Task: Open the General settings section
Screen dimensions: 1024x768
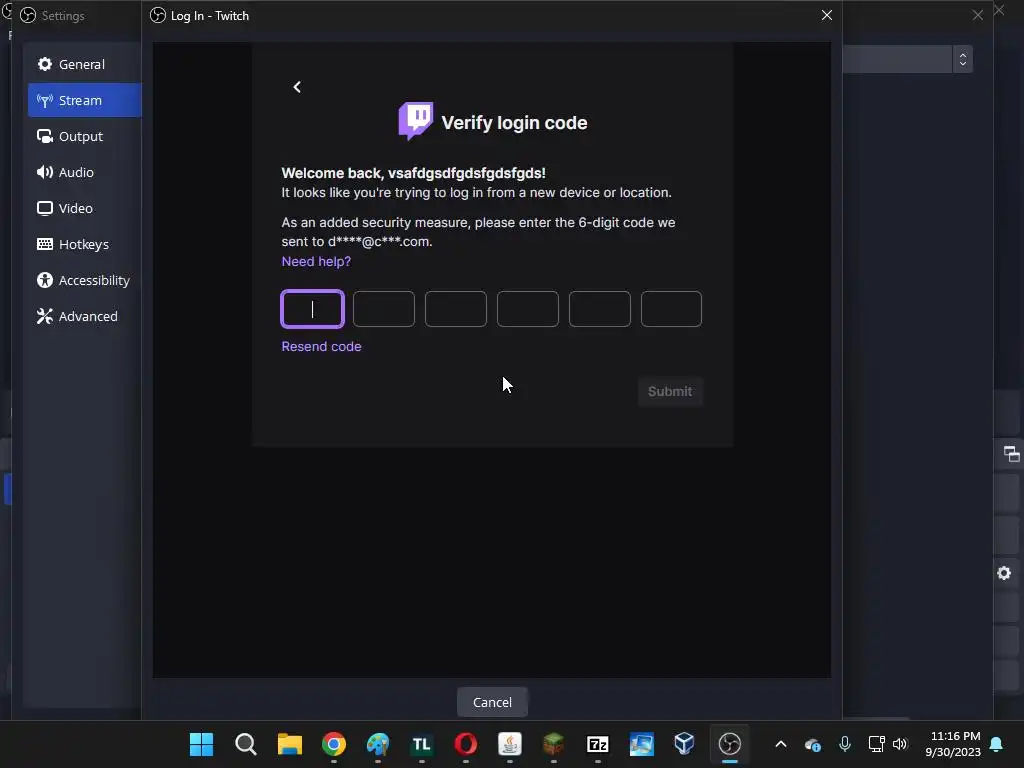Action: tap(84, 64)
